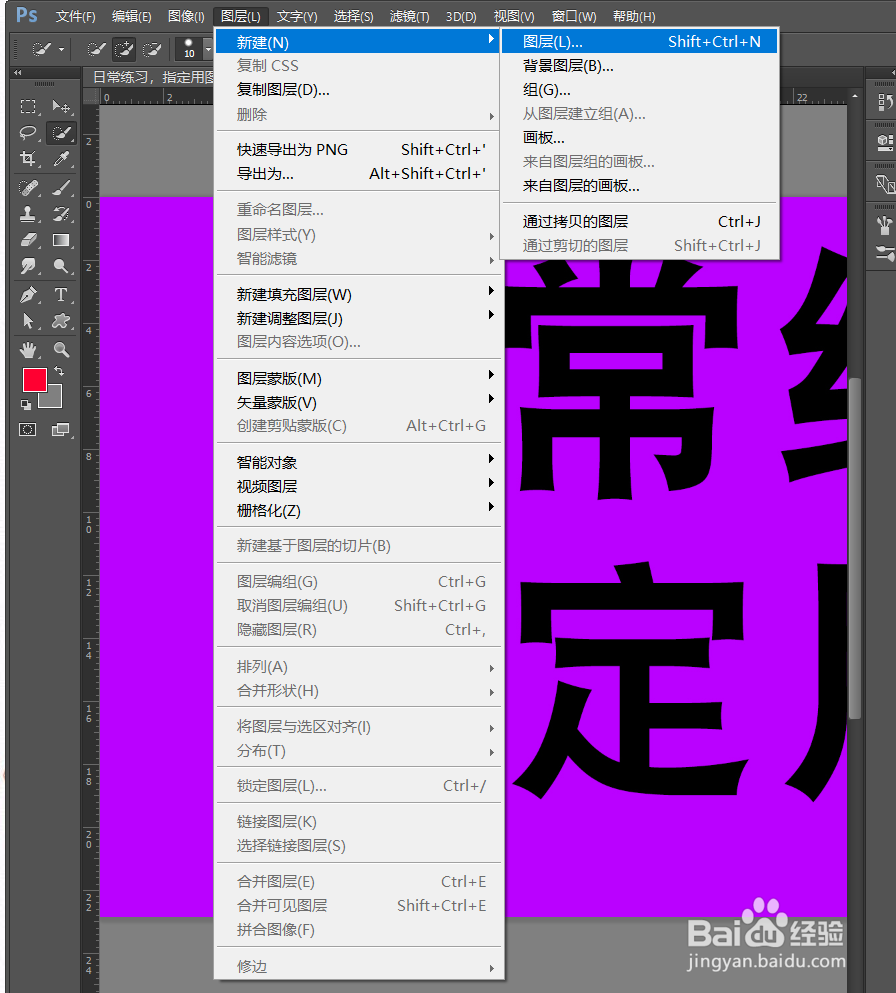Screen dimensions: 896x993
Task: Choose 背景图层(B)... in submenu
Action: (640, 66)
